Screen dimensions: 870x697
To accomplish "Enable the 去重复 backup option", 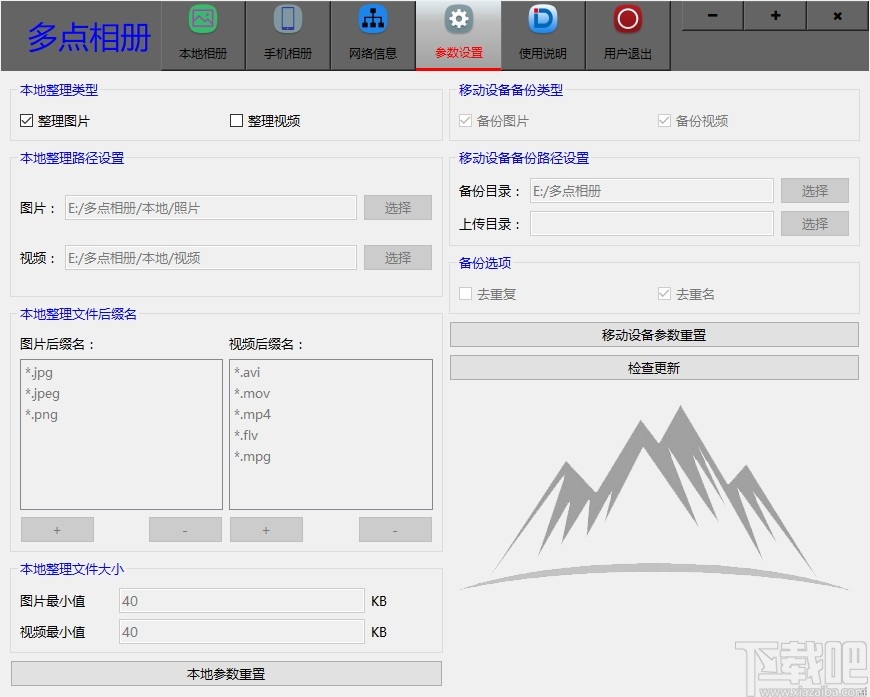I will pos(465,293).
